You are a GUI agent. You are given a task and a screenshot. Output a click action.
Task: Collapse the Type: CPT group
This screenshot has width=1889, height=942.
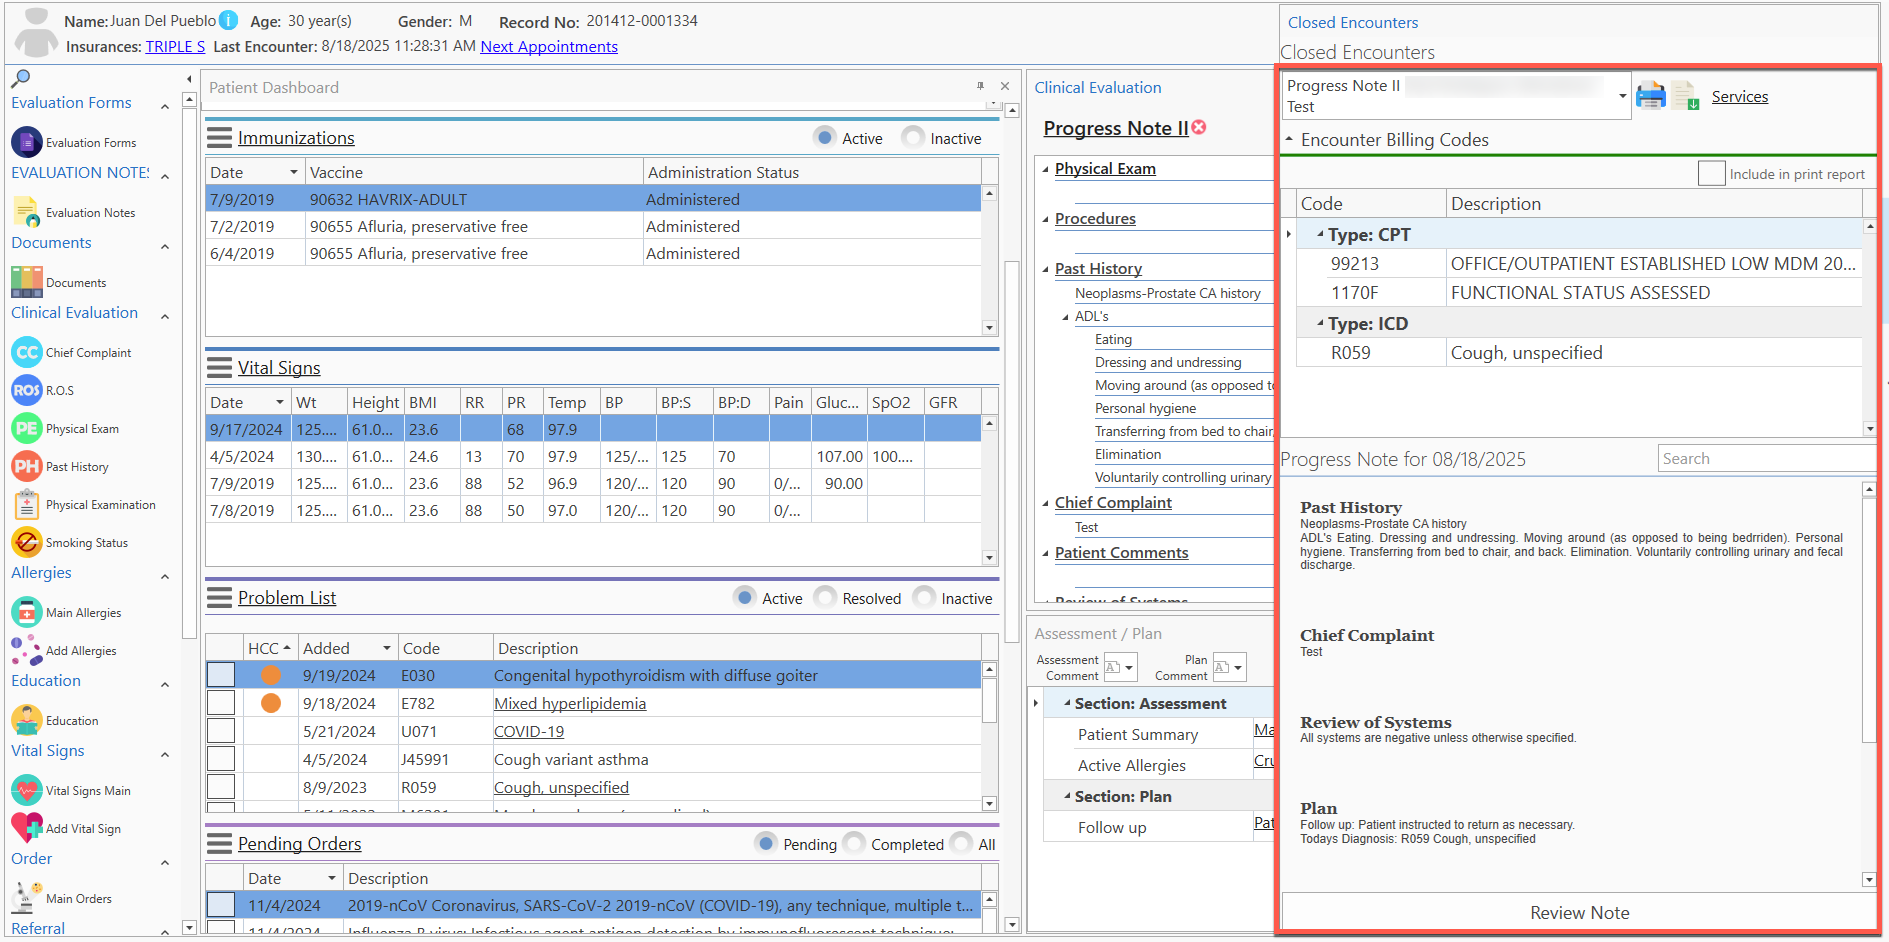point(1320,234)
